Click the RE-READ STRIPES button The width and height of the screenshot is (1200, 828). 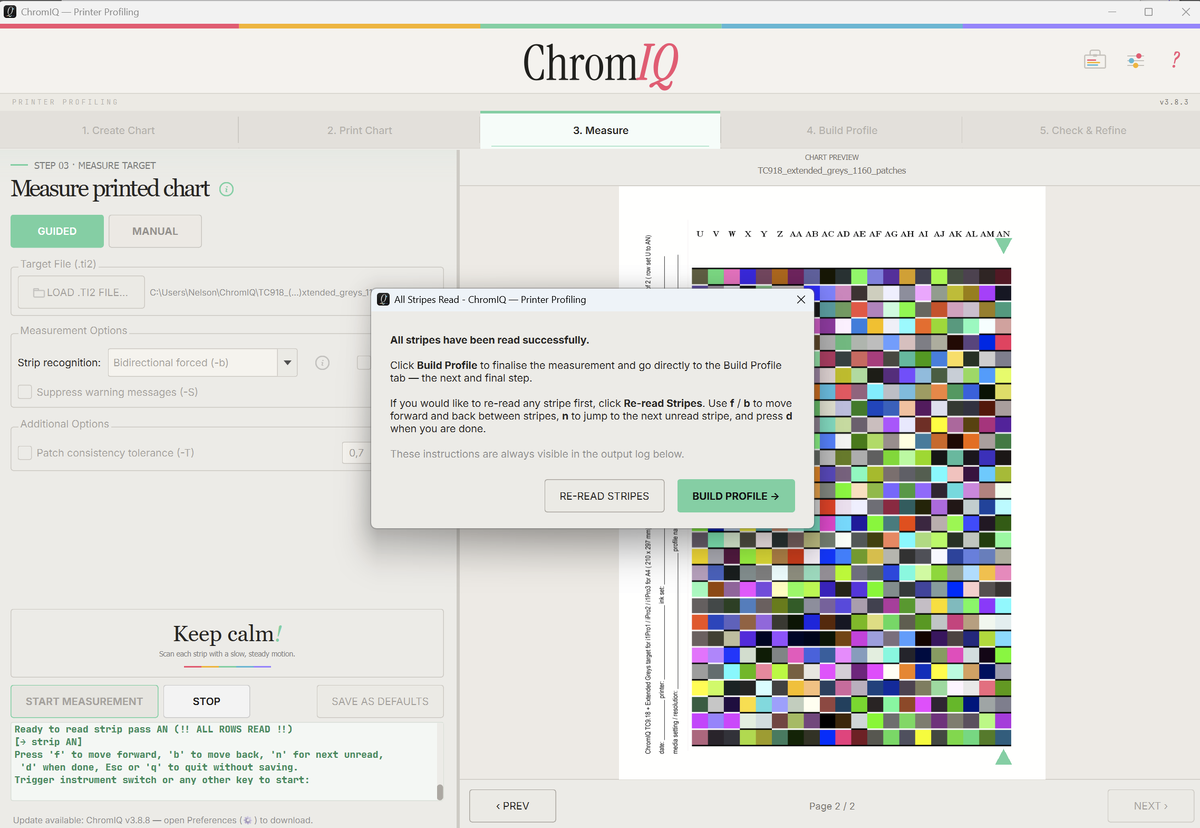pyautogui.click(x=604, y=496)
